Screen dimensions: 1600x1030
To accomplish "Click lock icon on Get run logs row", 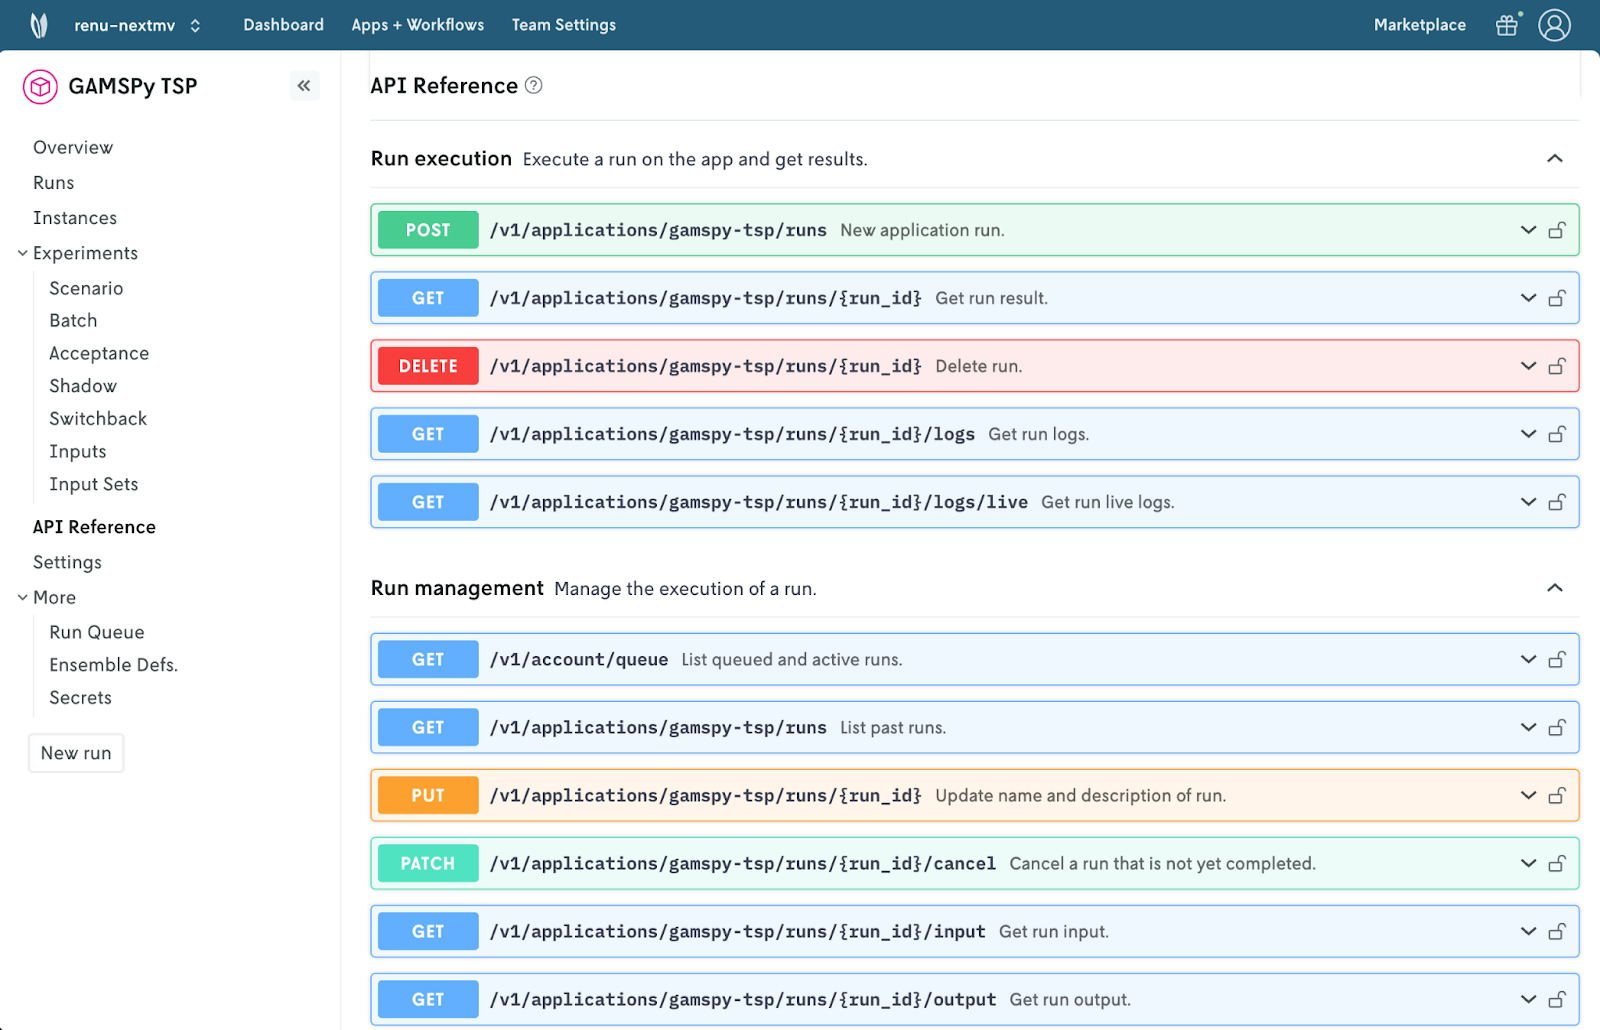I will pos(1557,434).
